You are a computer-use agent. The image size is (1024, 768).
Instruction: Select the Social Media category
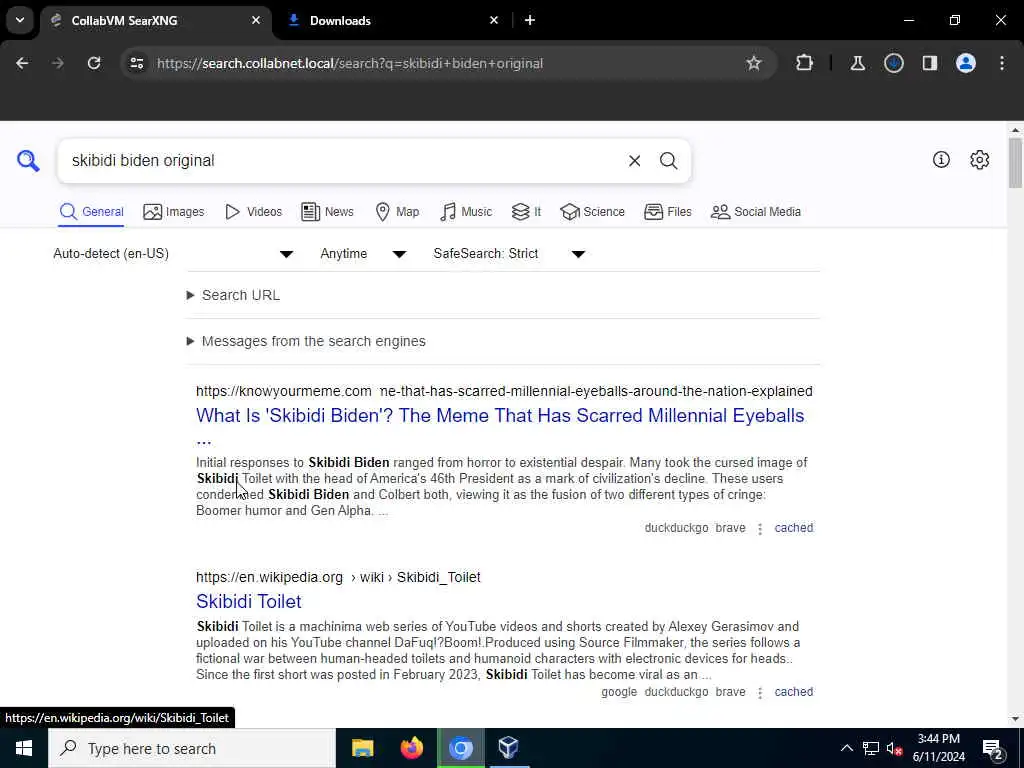tap(756, 212)
